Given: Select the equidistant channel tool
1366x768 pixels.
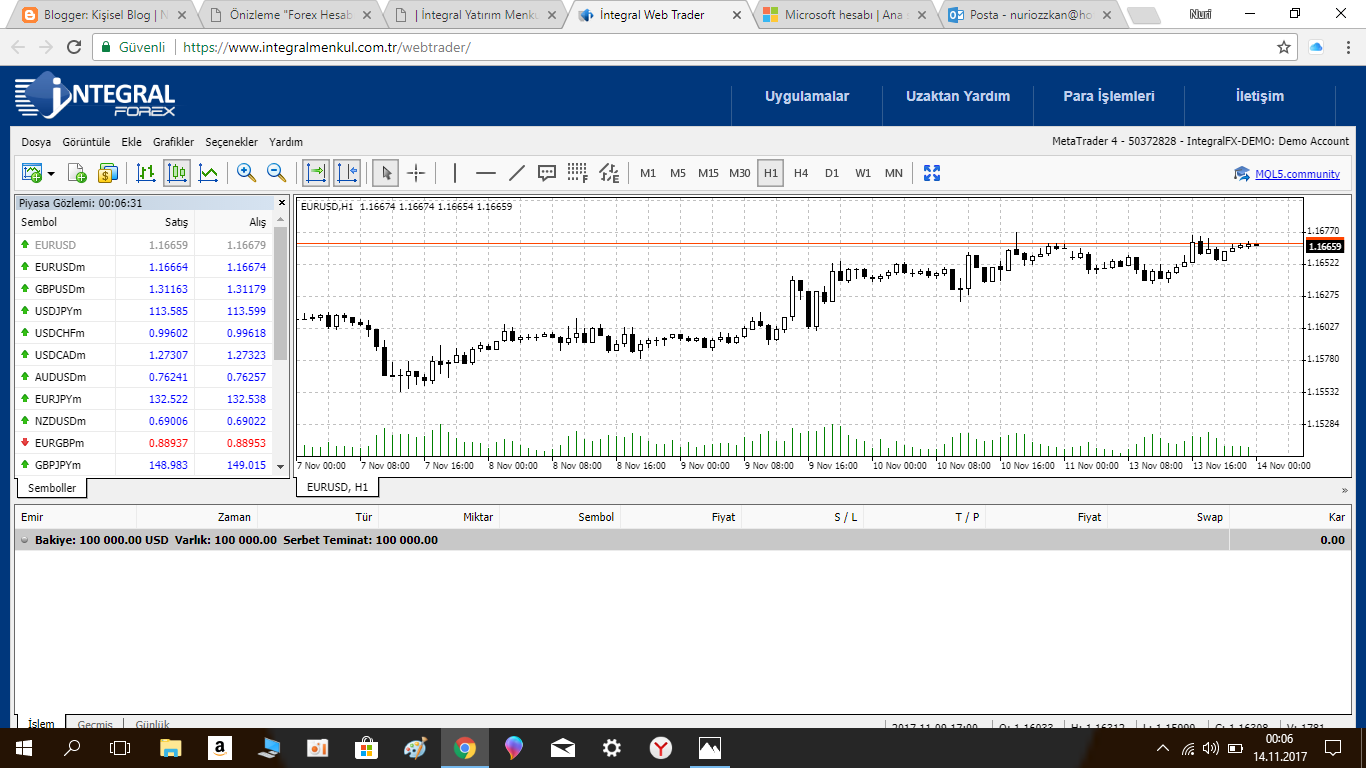Looking at the screenshot, I should (609, 173).
